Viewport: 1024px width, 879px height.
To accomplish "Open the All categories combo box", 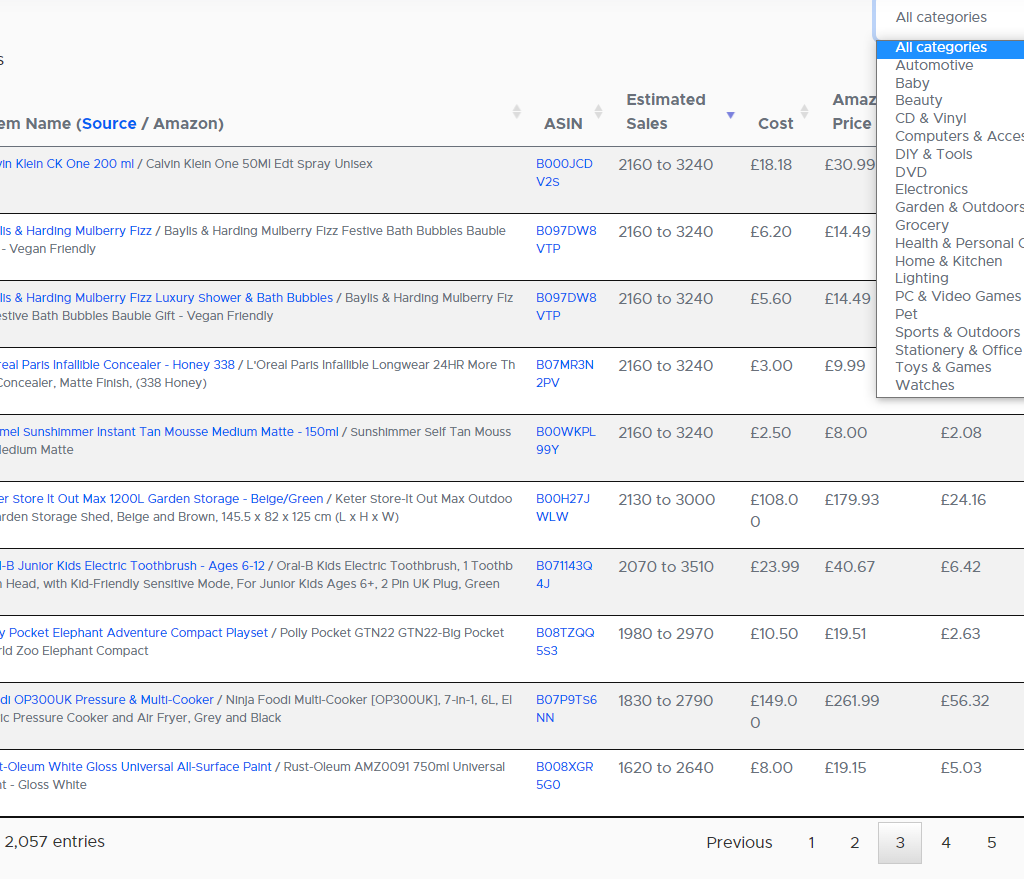I will click(x=950, y=17).
